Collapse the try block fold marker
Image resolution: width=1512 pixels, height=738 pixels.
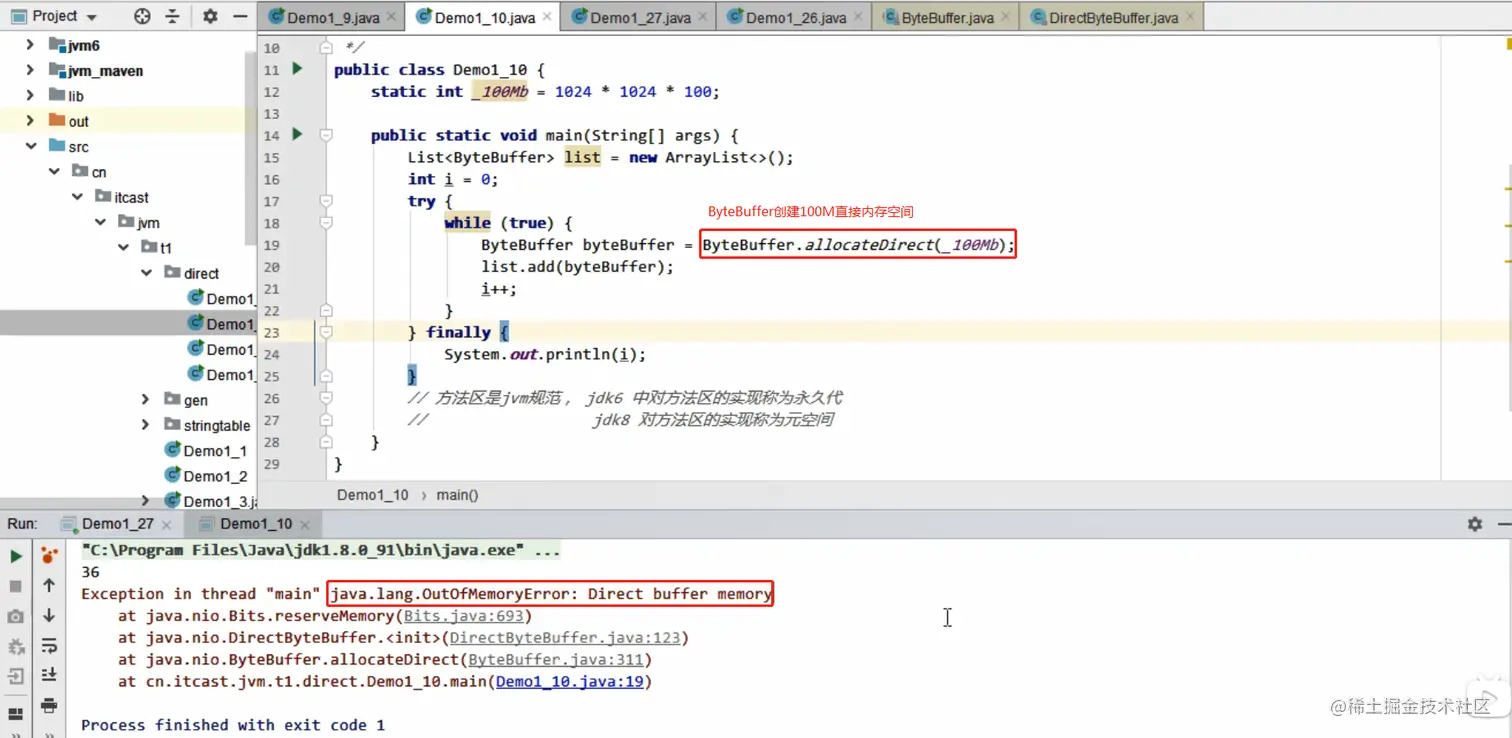pyautogui.click(x=326, y=201)
